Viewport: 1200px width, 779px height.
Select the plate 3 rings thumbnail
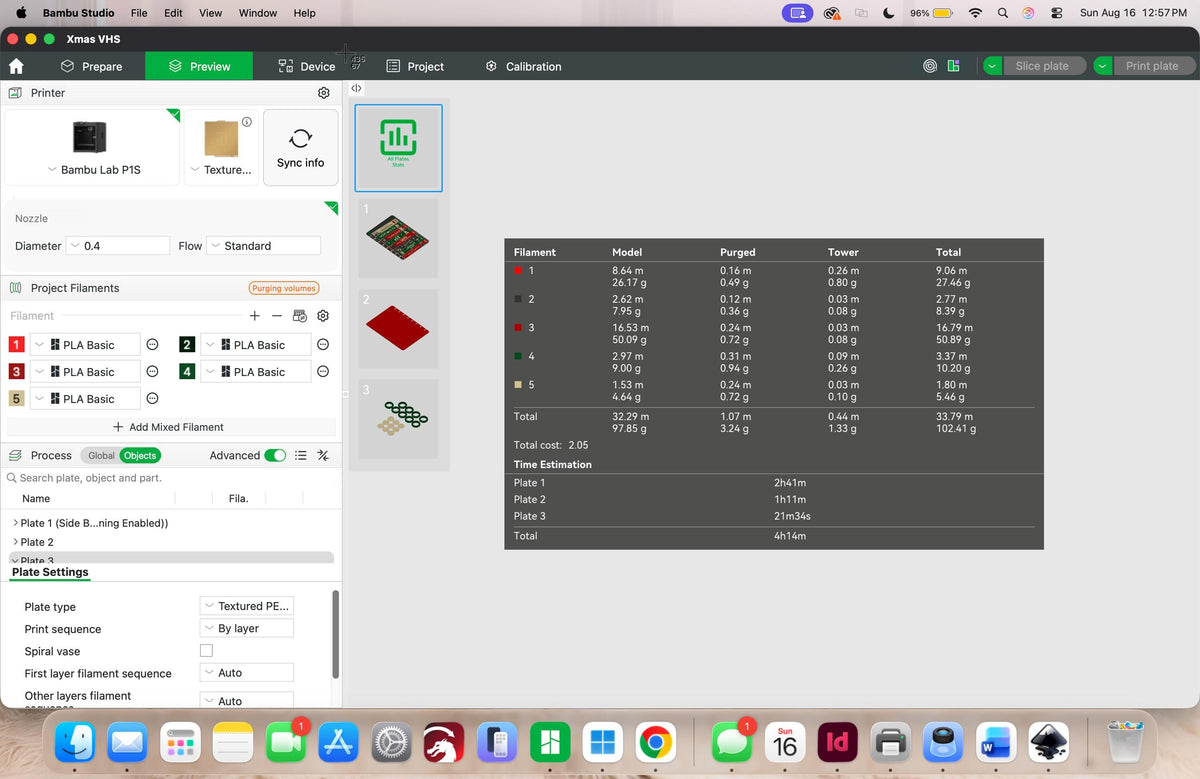pyautogui.click(x=398, y=419)
